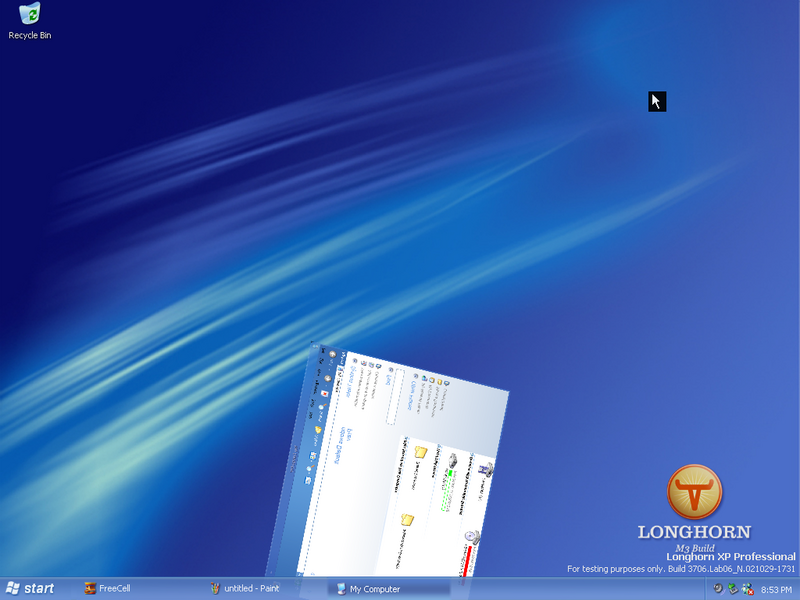Select the Recycle Bin desktop icon
The width and height of the screenshot is (800, 600).
(x=30, y=21)
